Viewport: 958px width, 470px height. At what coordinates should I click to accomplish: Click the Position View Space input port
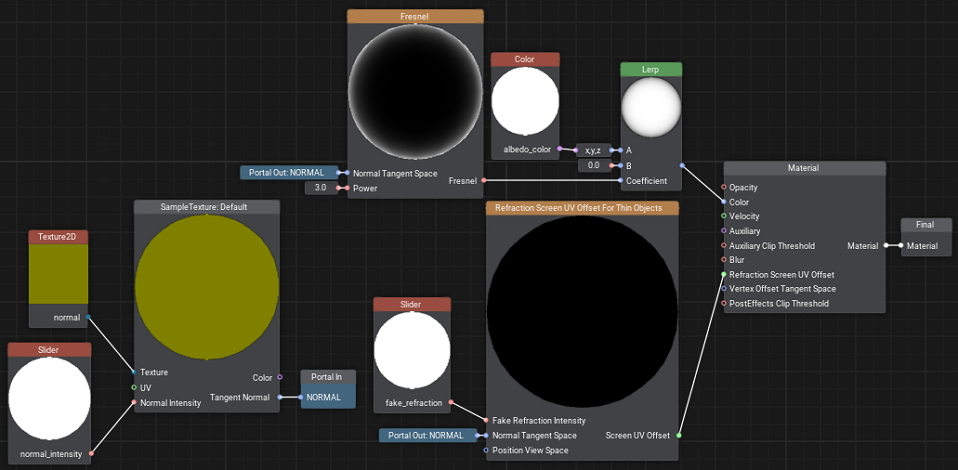coord(487,450)
